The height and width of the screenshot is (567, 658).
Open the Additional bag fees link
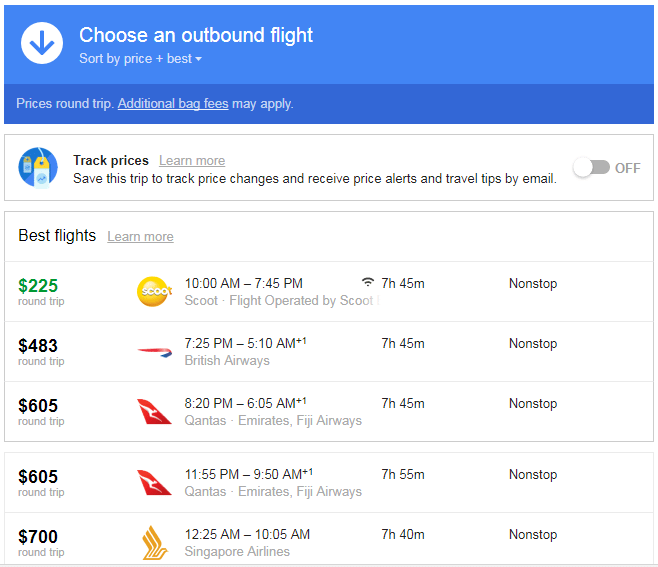173,104
